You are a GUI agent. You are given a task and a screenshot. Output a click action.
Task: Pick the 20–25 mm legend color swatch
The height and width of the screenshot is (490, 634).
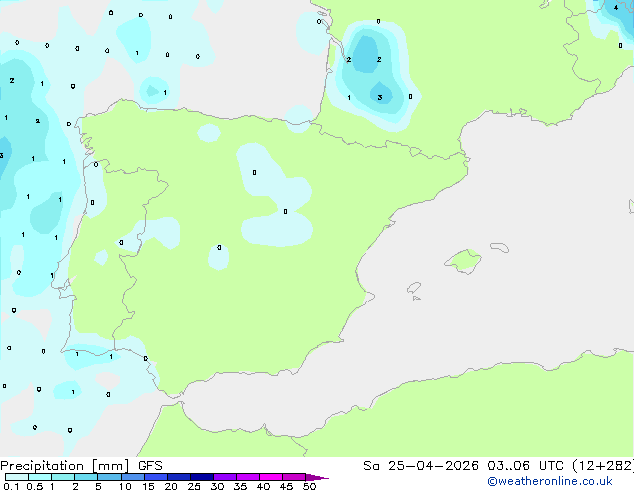click(179, 477)
